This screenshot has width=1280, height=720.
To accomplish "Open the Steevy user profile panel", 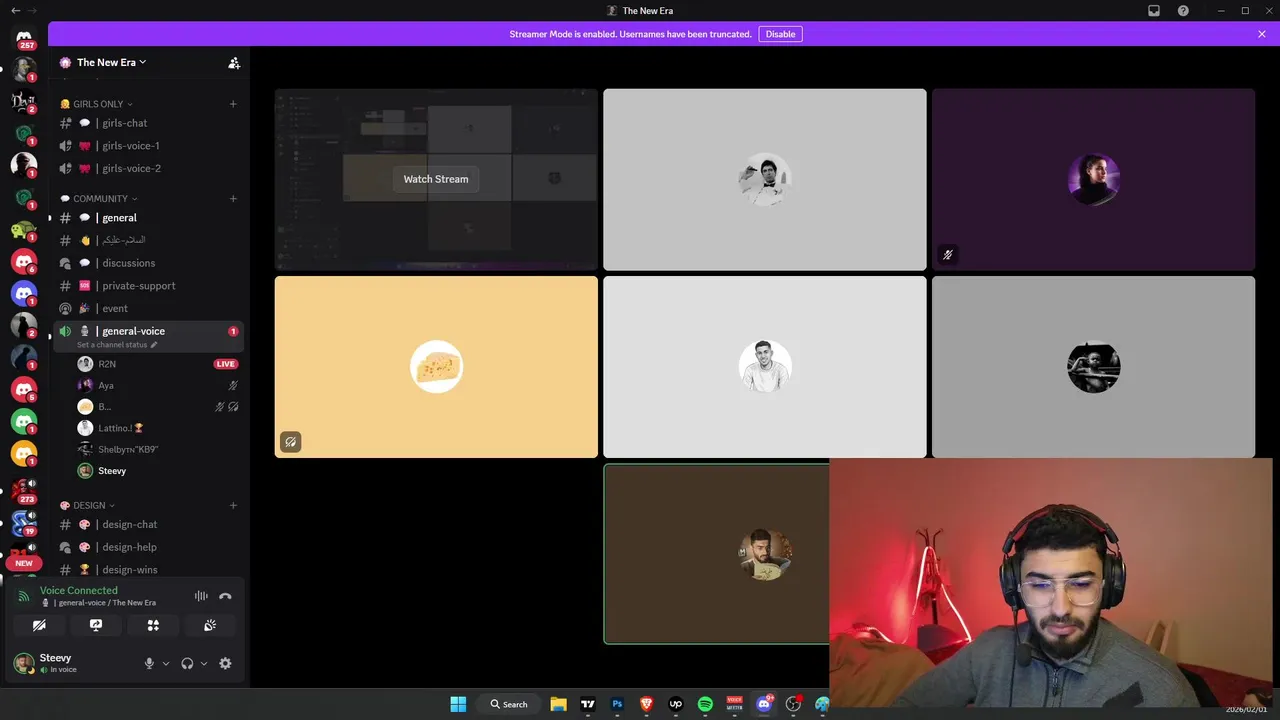I will pyautogui.click(x=73, y=663).
